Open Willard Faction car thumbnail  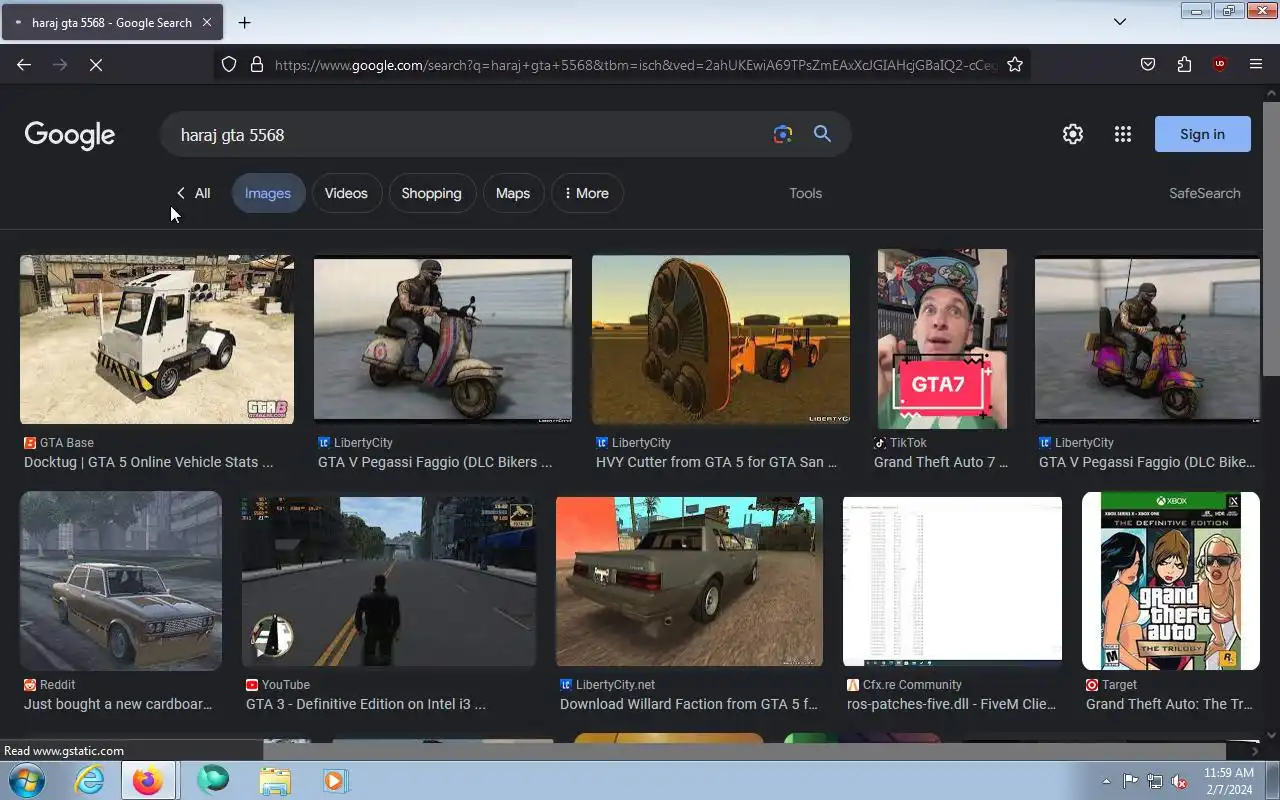(689, 581)
